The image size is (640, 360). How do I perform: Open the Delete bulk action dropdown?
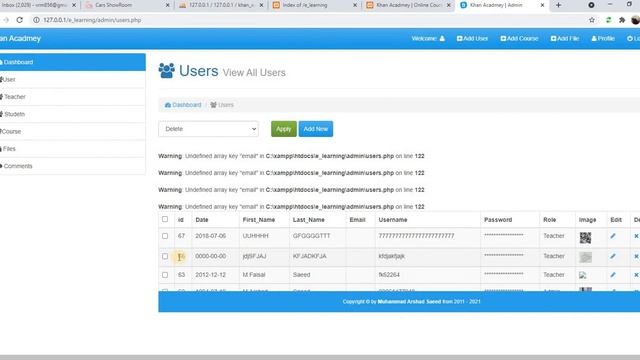point(208,129)
